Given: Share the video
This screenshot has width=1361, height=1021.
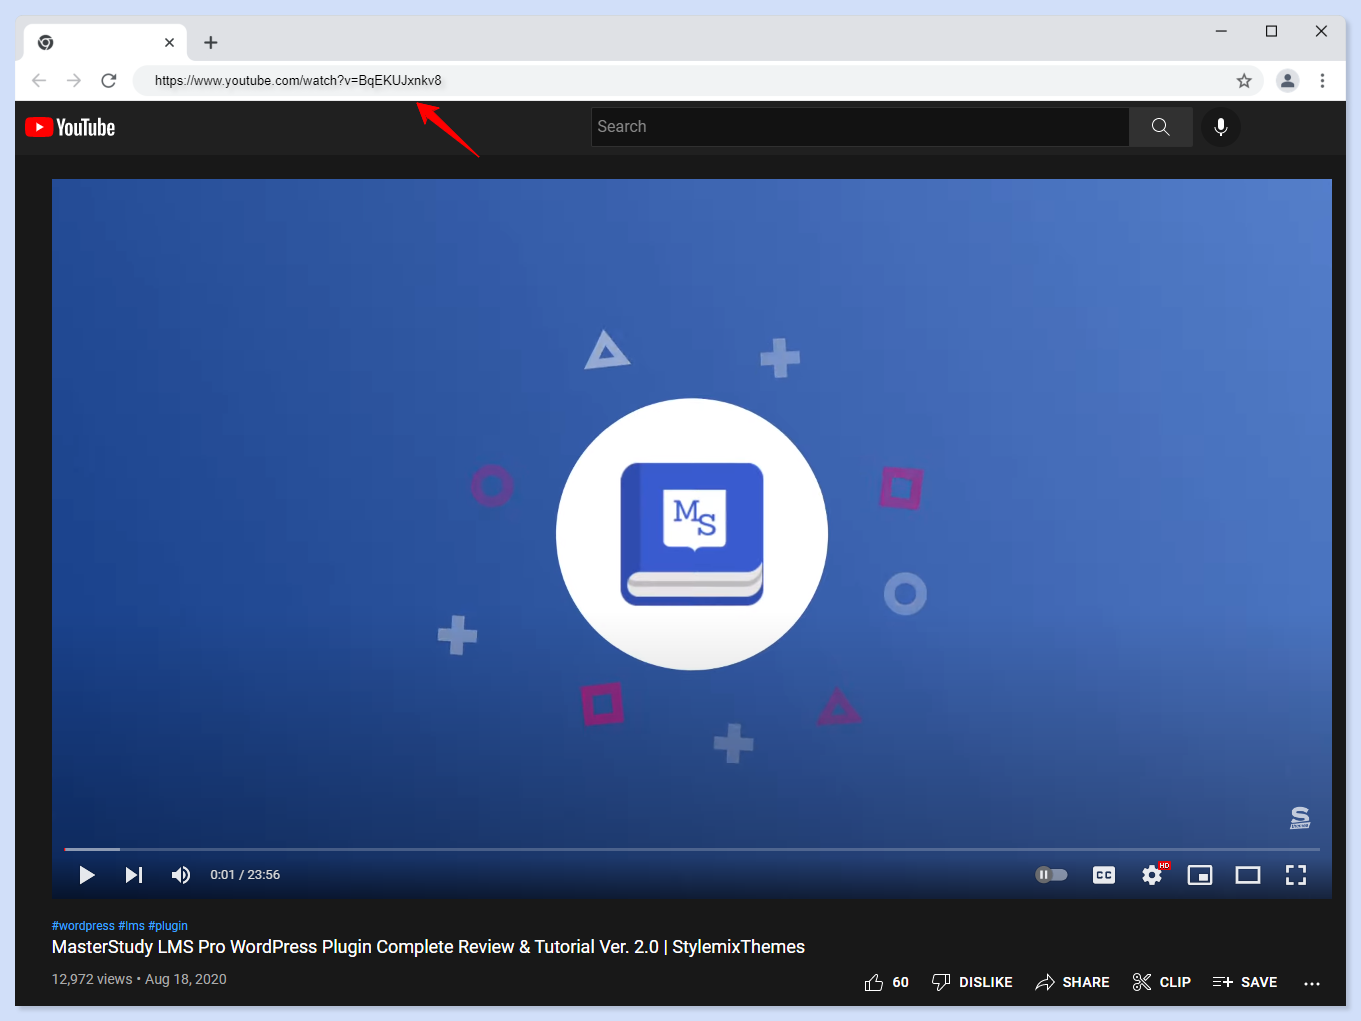Looking at the screenshot, I should pyautogui.click(x=1072, y=982).
